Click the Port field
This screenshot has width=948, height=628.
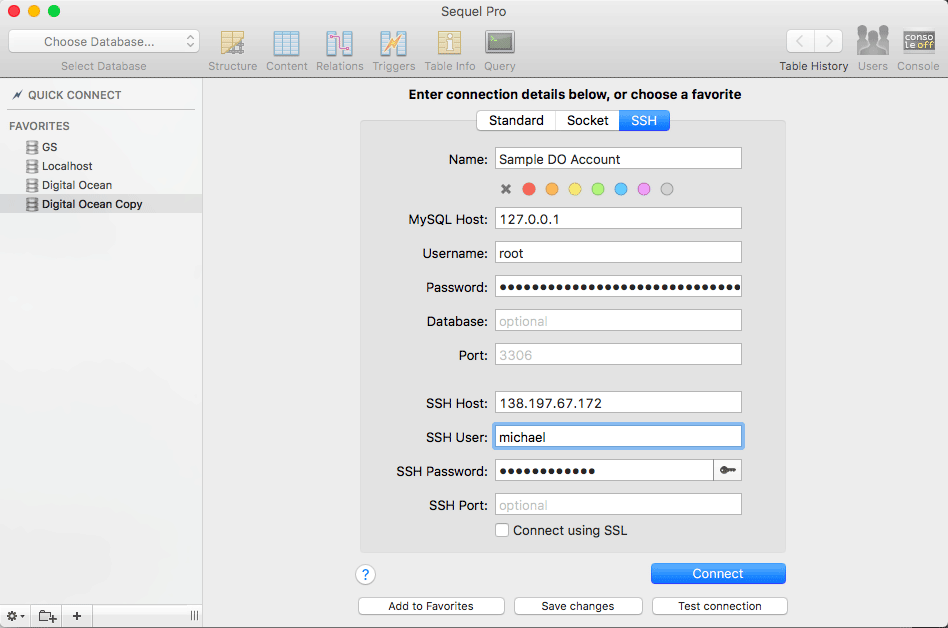(x=618, y=355)
